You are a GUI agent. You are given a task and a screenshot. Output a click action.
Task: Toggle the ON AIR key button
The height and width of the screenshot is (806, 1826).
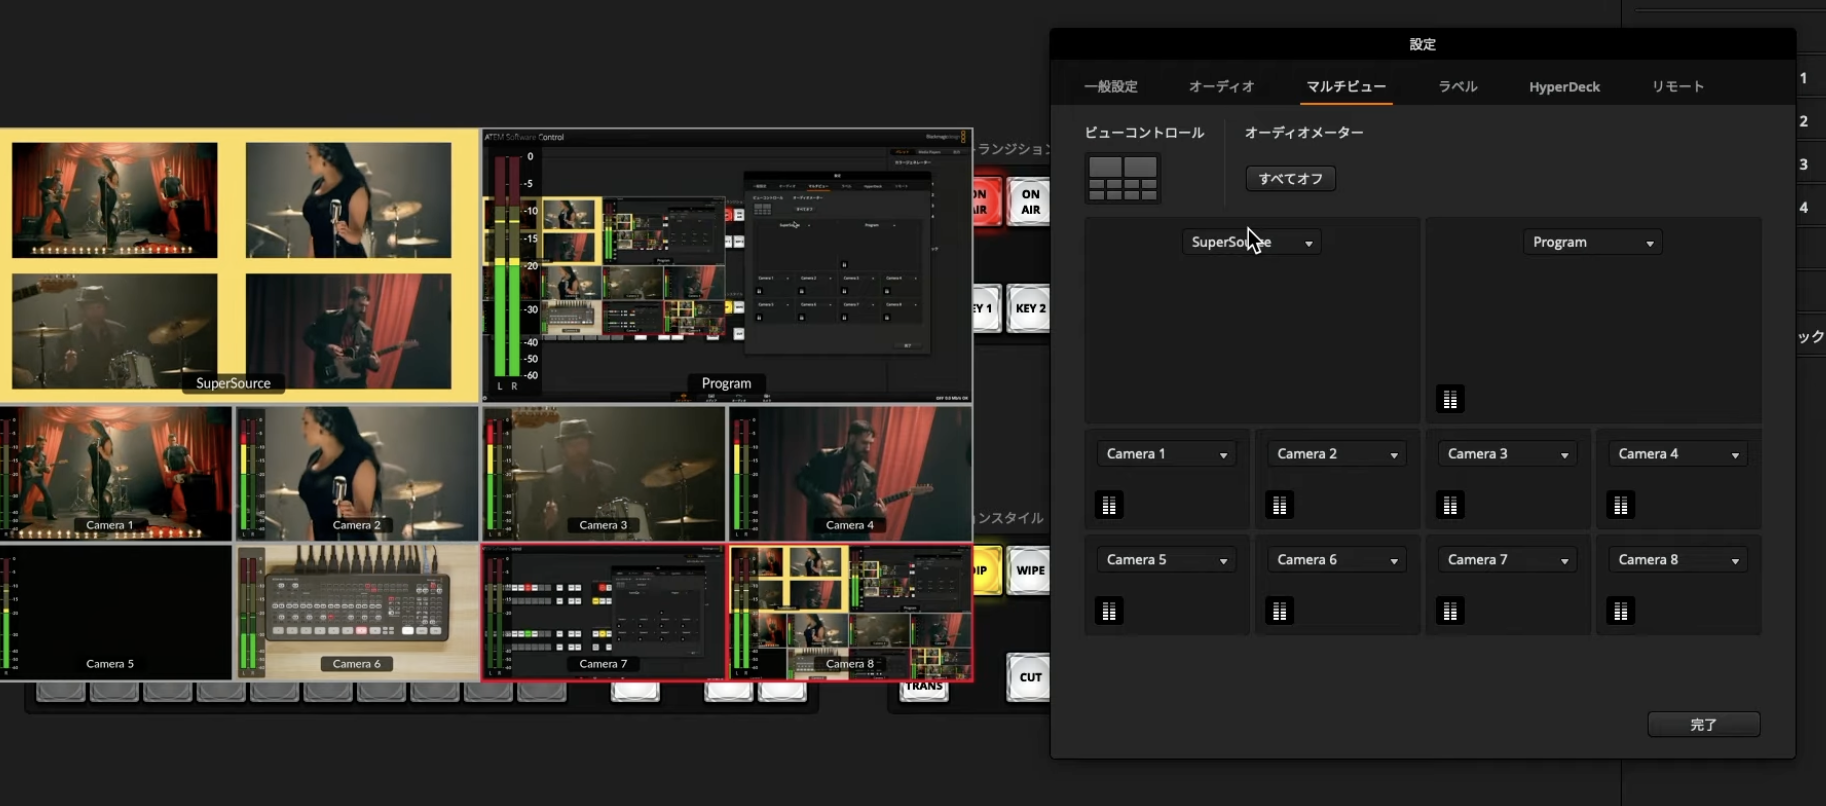1029,202
